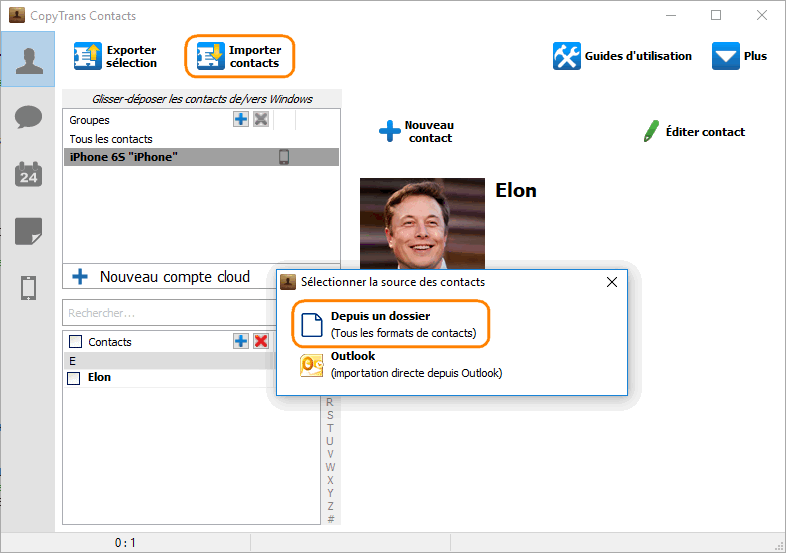Click Exporter sélection button
This screenshot has width=786, height=553.
tap(116, 56)
